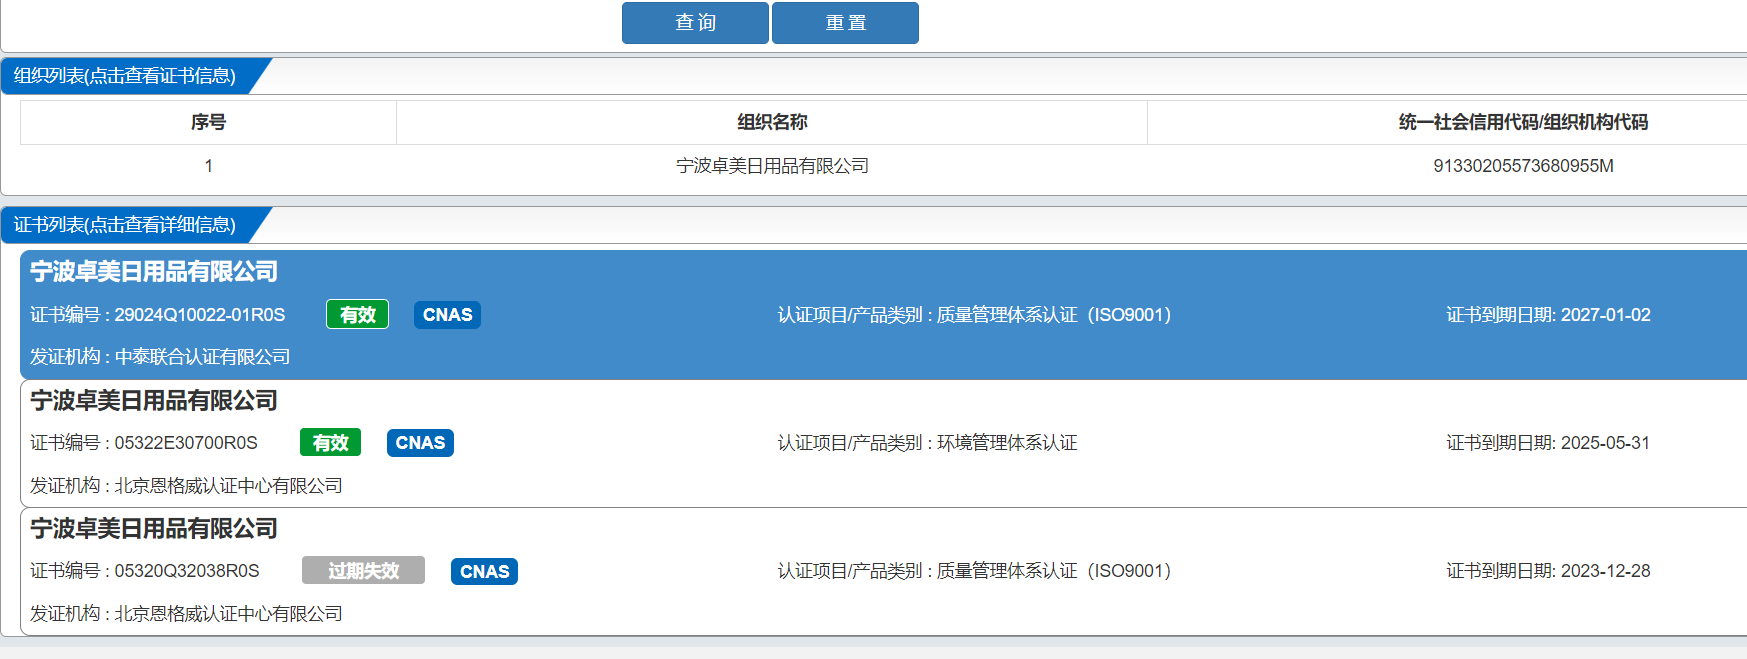Click the CNAS badge on certificate 29024Q10022-01R0S
The height and width of the screenshot is (659, 1747).
447,315
